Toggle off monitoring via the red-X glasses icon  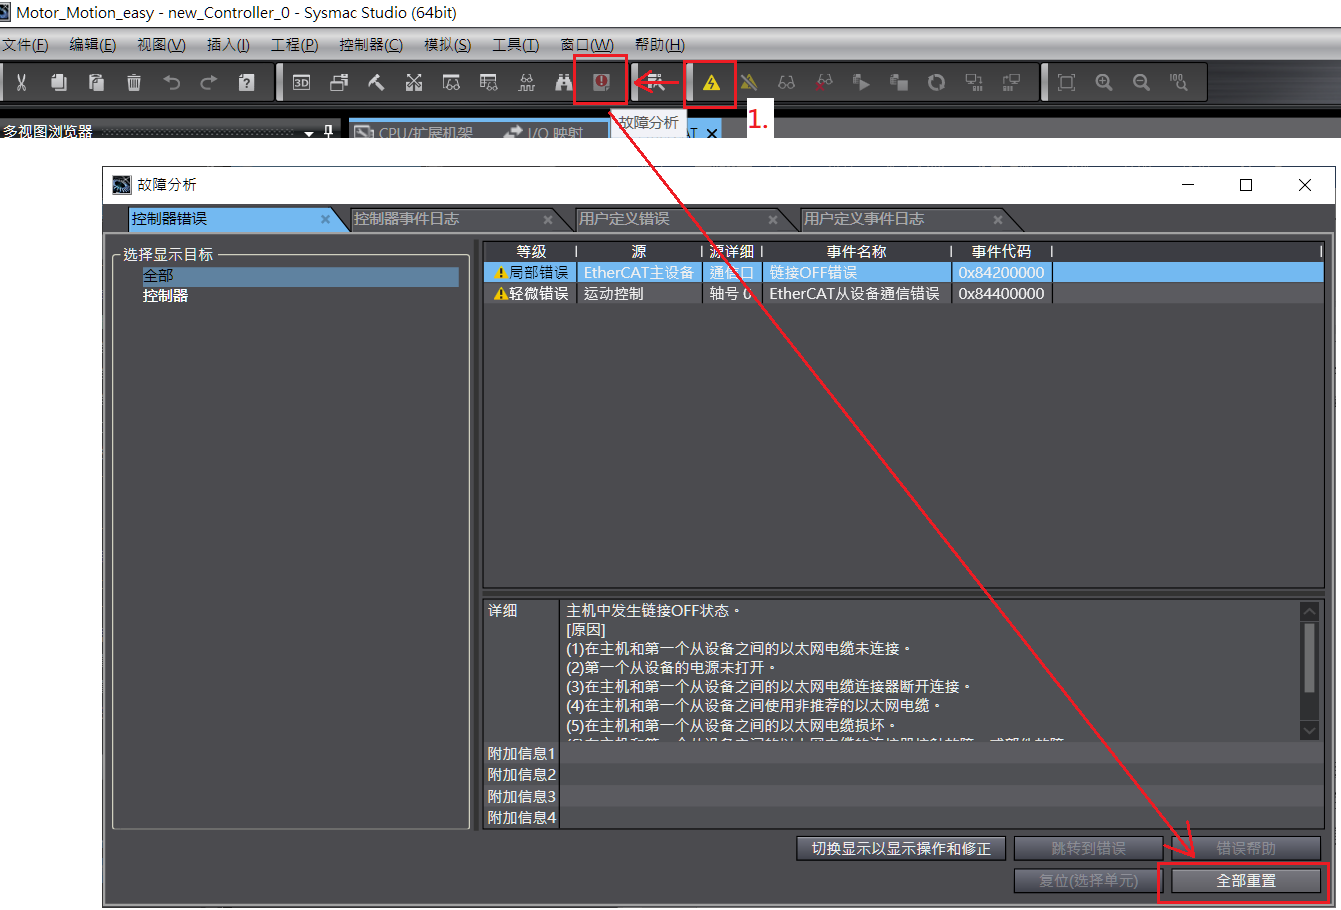tap(825, 82)
